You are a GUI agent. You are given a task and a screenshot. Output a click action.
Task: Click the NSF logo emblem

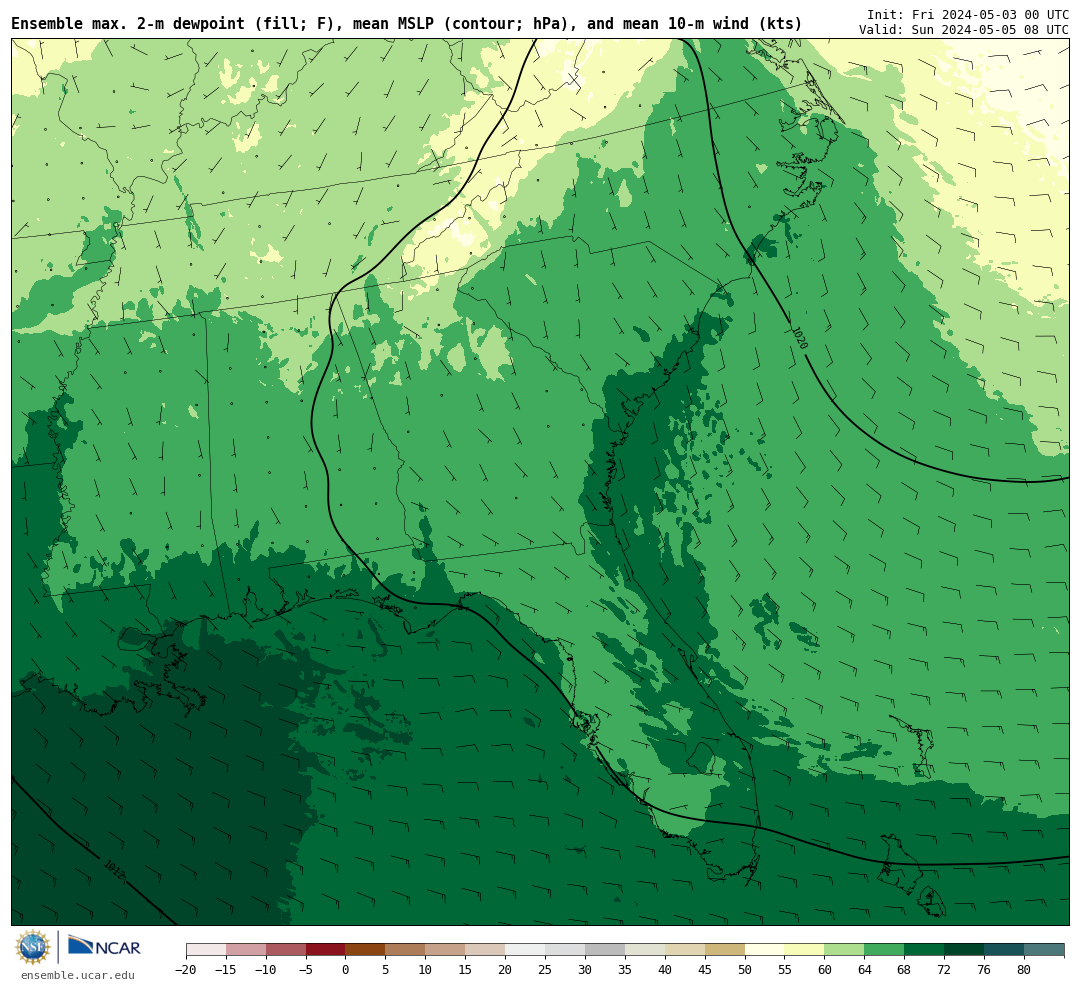[33, 947]
